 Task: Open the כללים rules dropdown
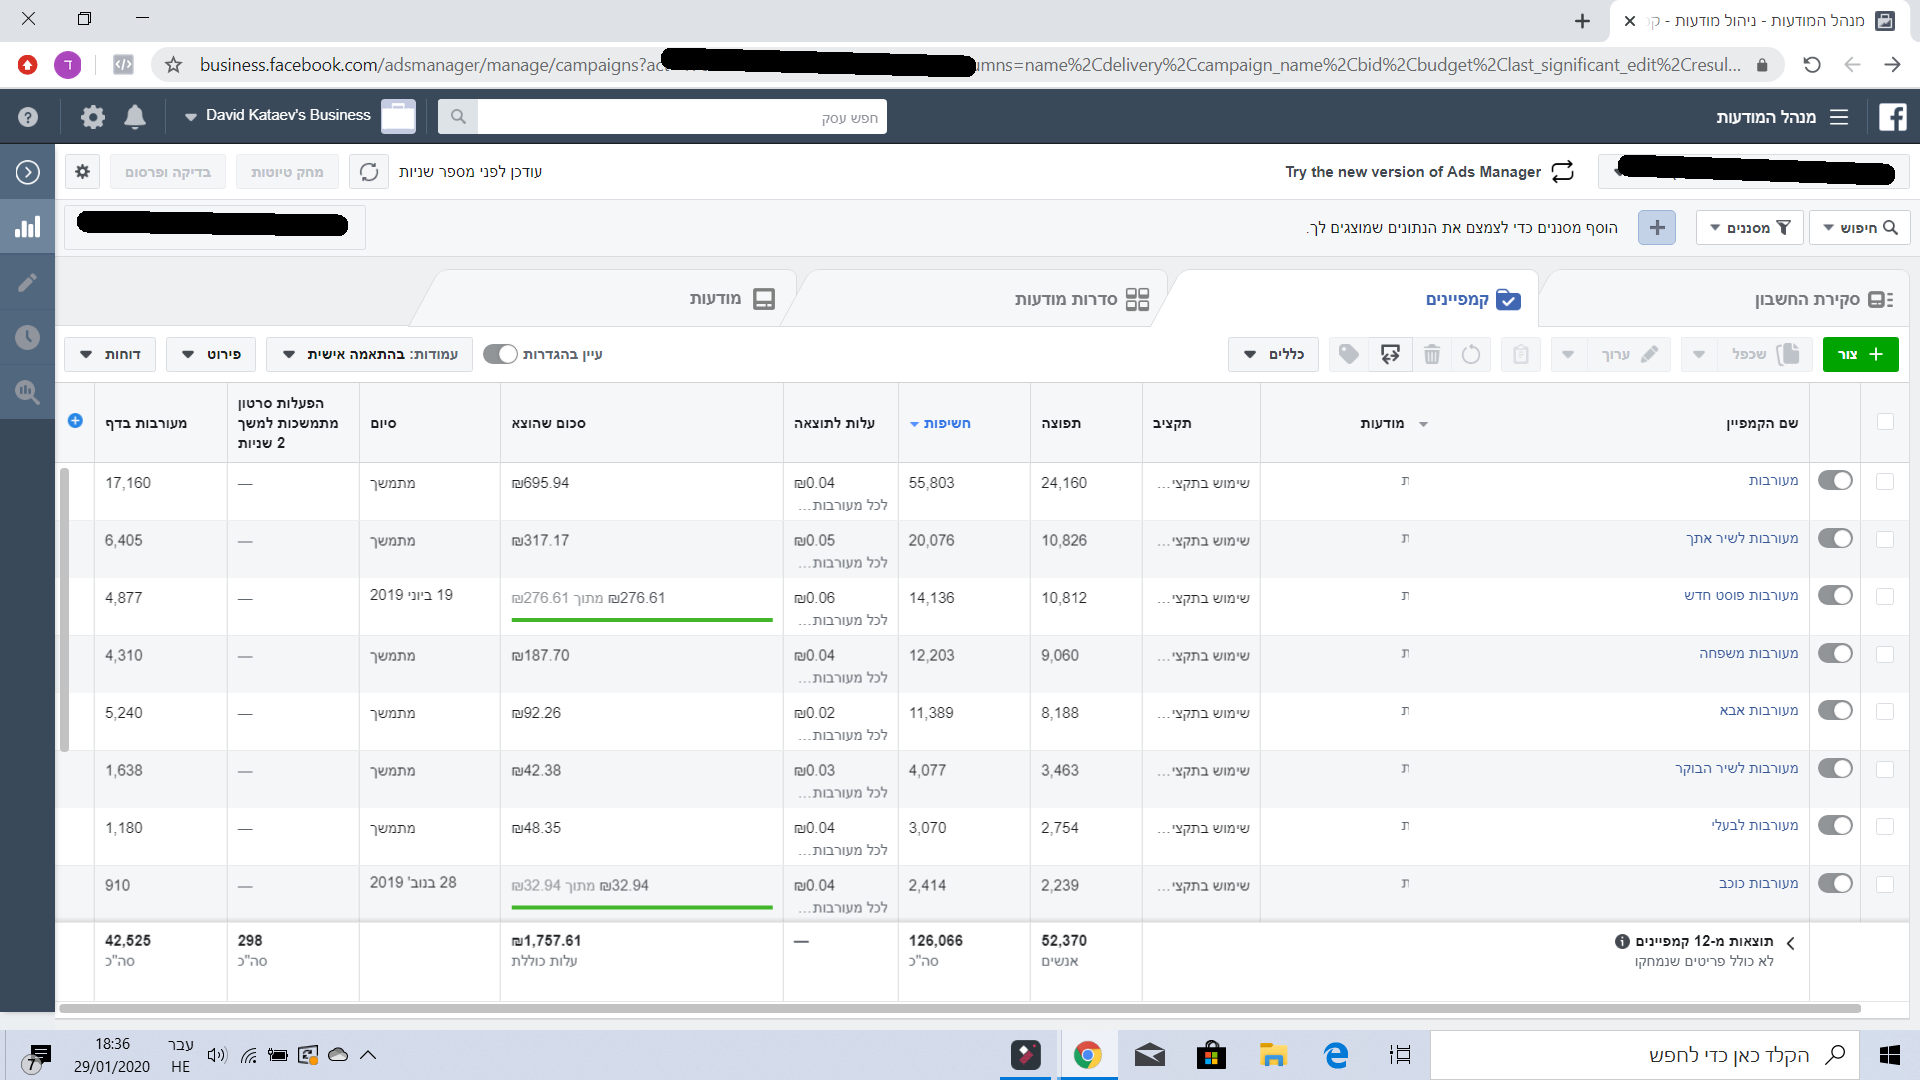[1273, 354]
